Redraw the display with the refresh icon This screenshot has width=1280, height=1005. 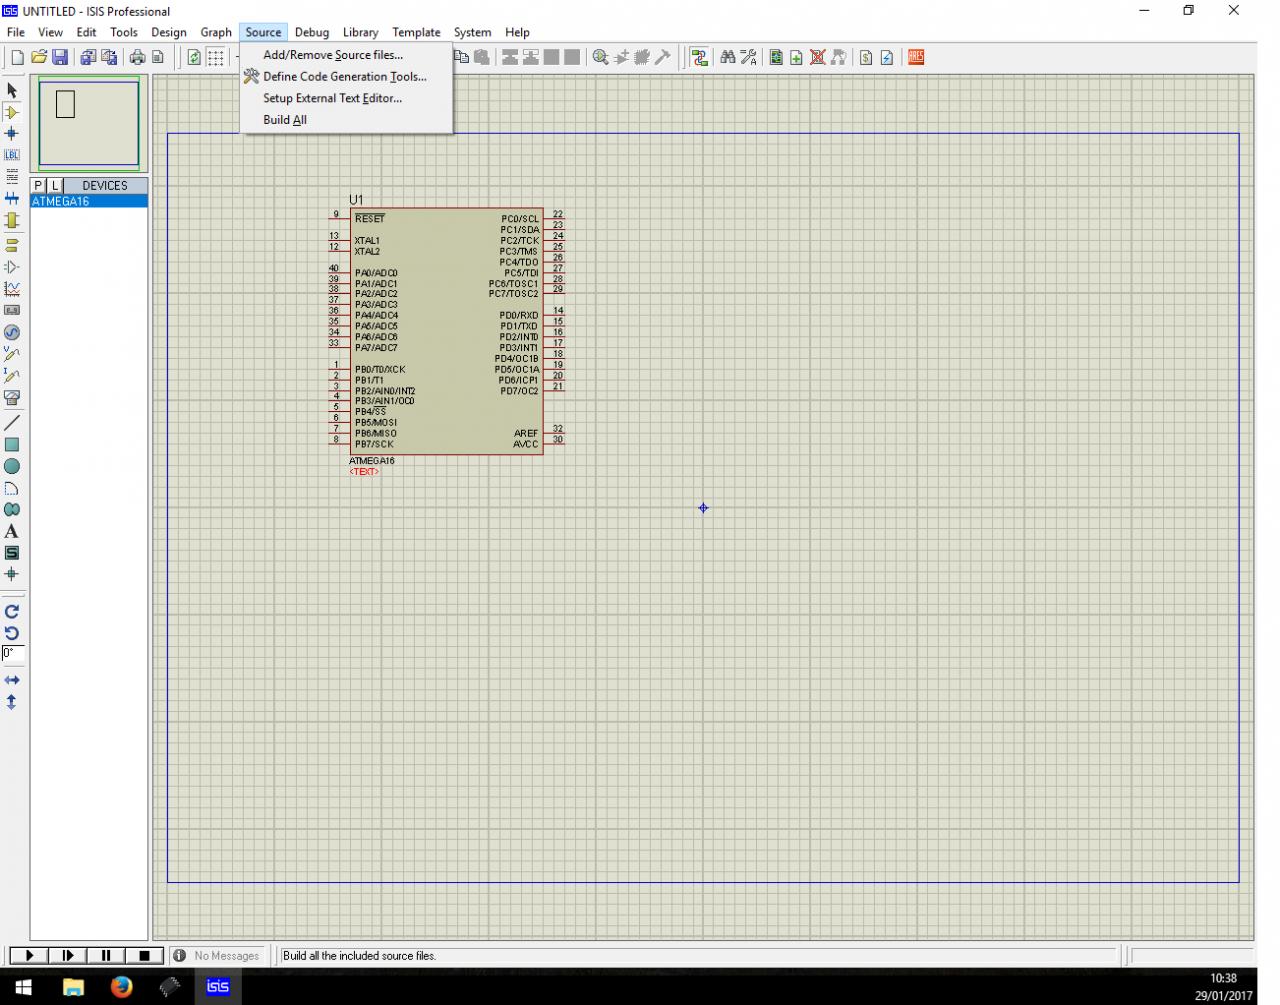[194, 57]
